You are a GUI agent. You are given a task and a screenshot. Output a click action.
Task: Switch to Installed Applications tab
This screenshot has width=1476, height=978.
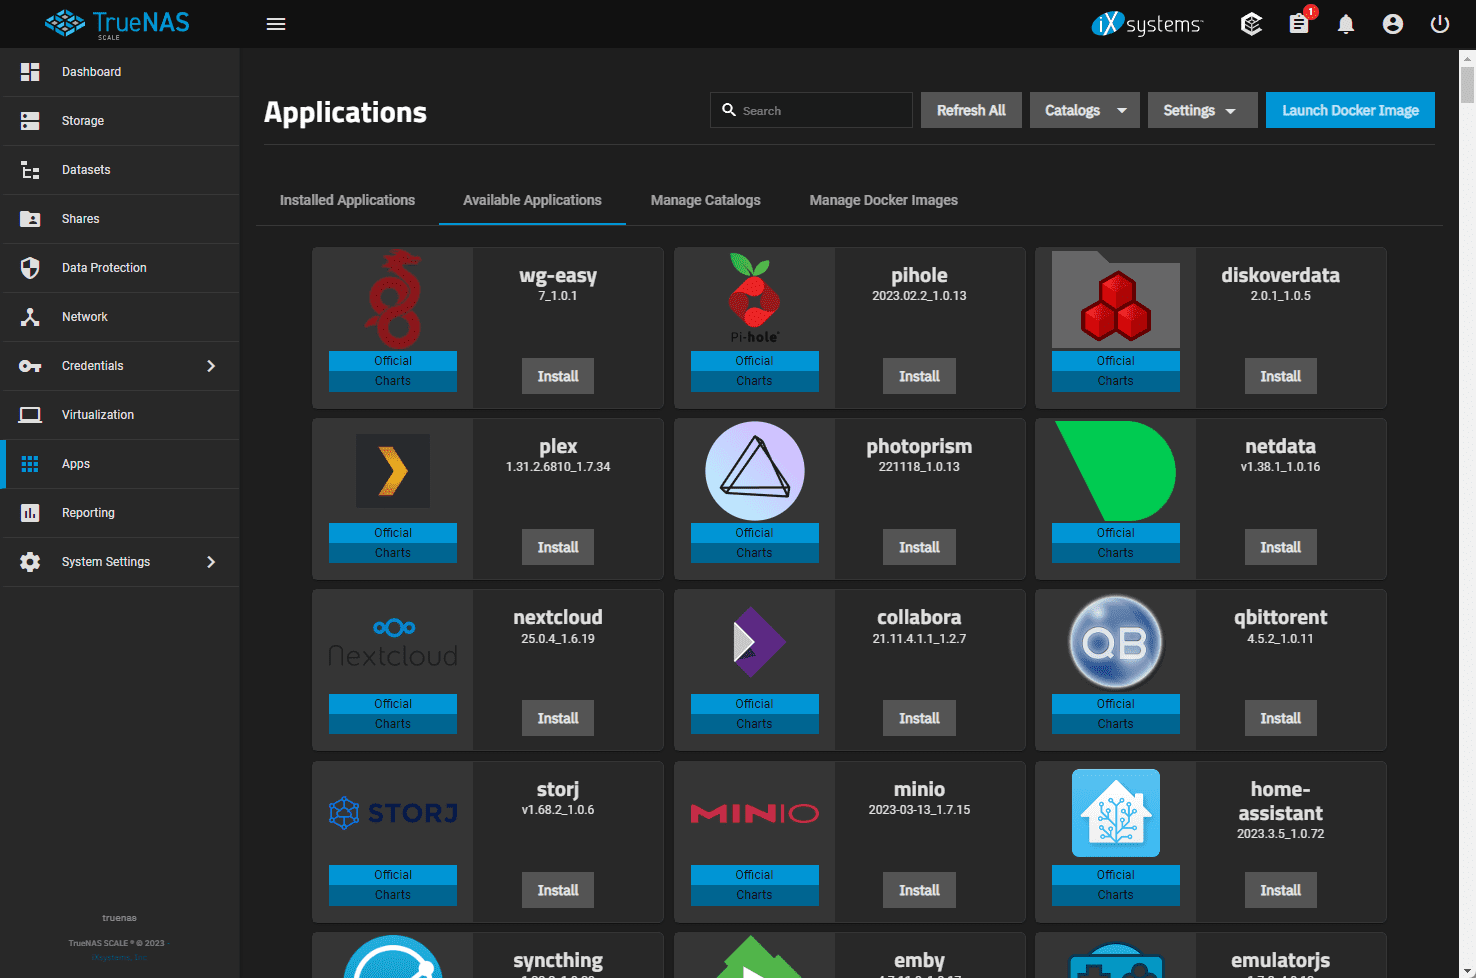[x=347, y=200]
